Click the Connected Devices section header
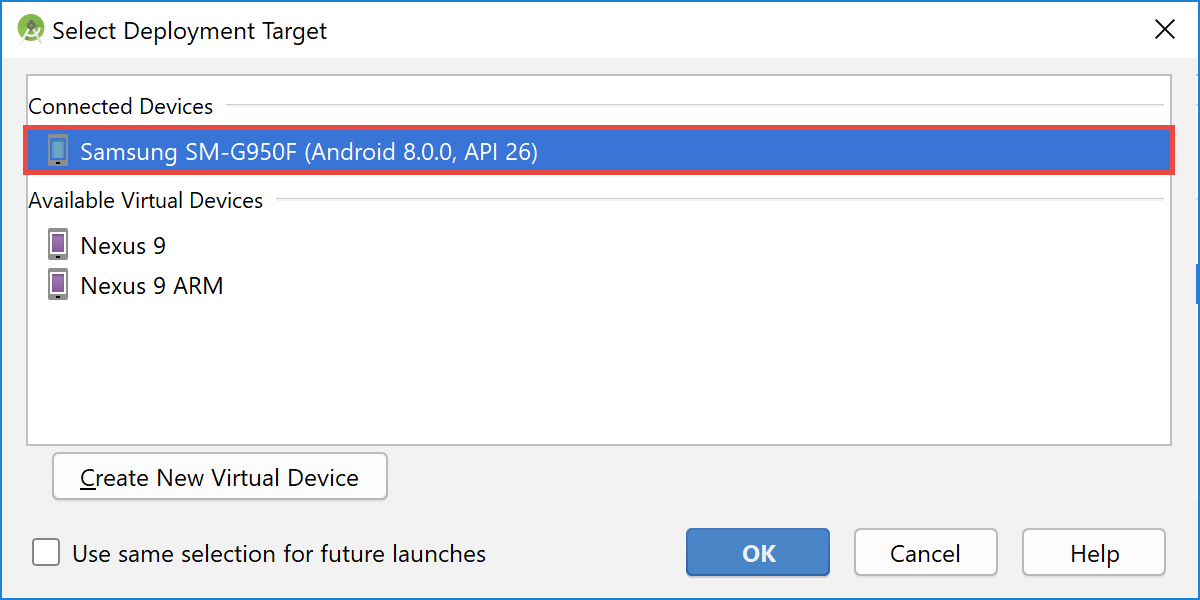The width and height of the screenshot is (1200, 600). [x=121, y=106]
